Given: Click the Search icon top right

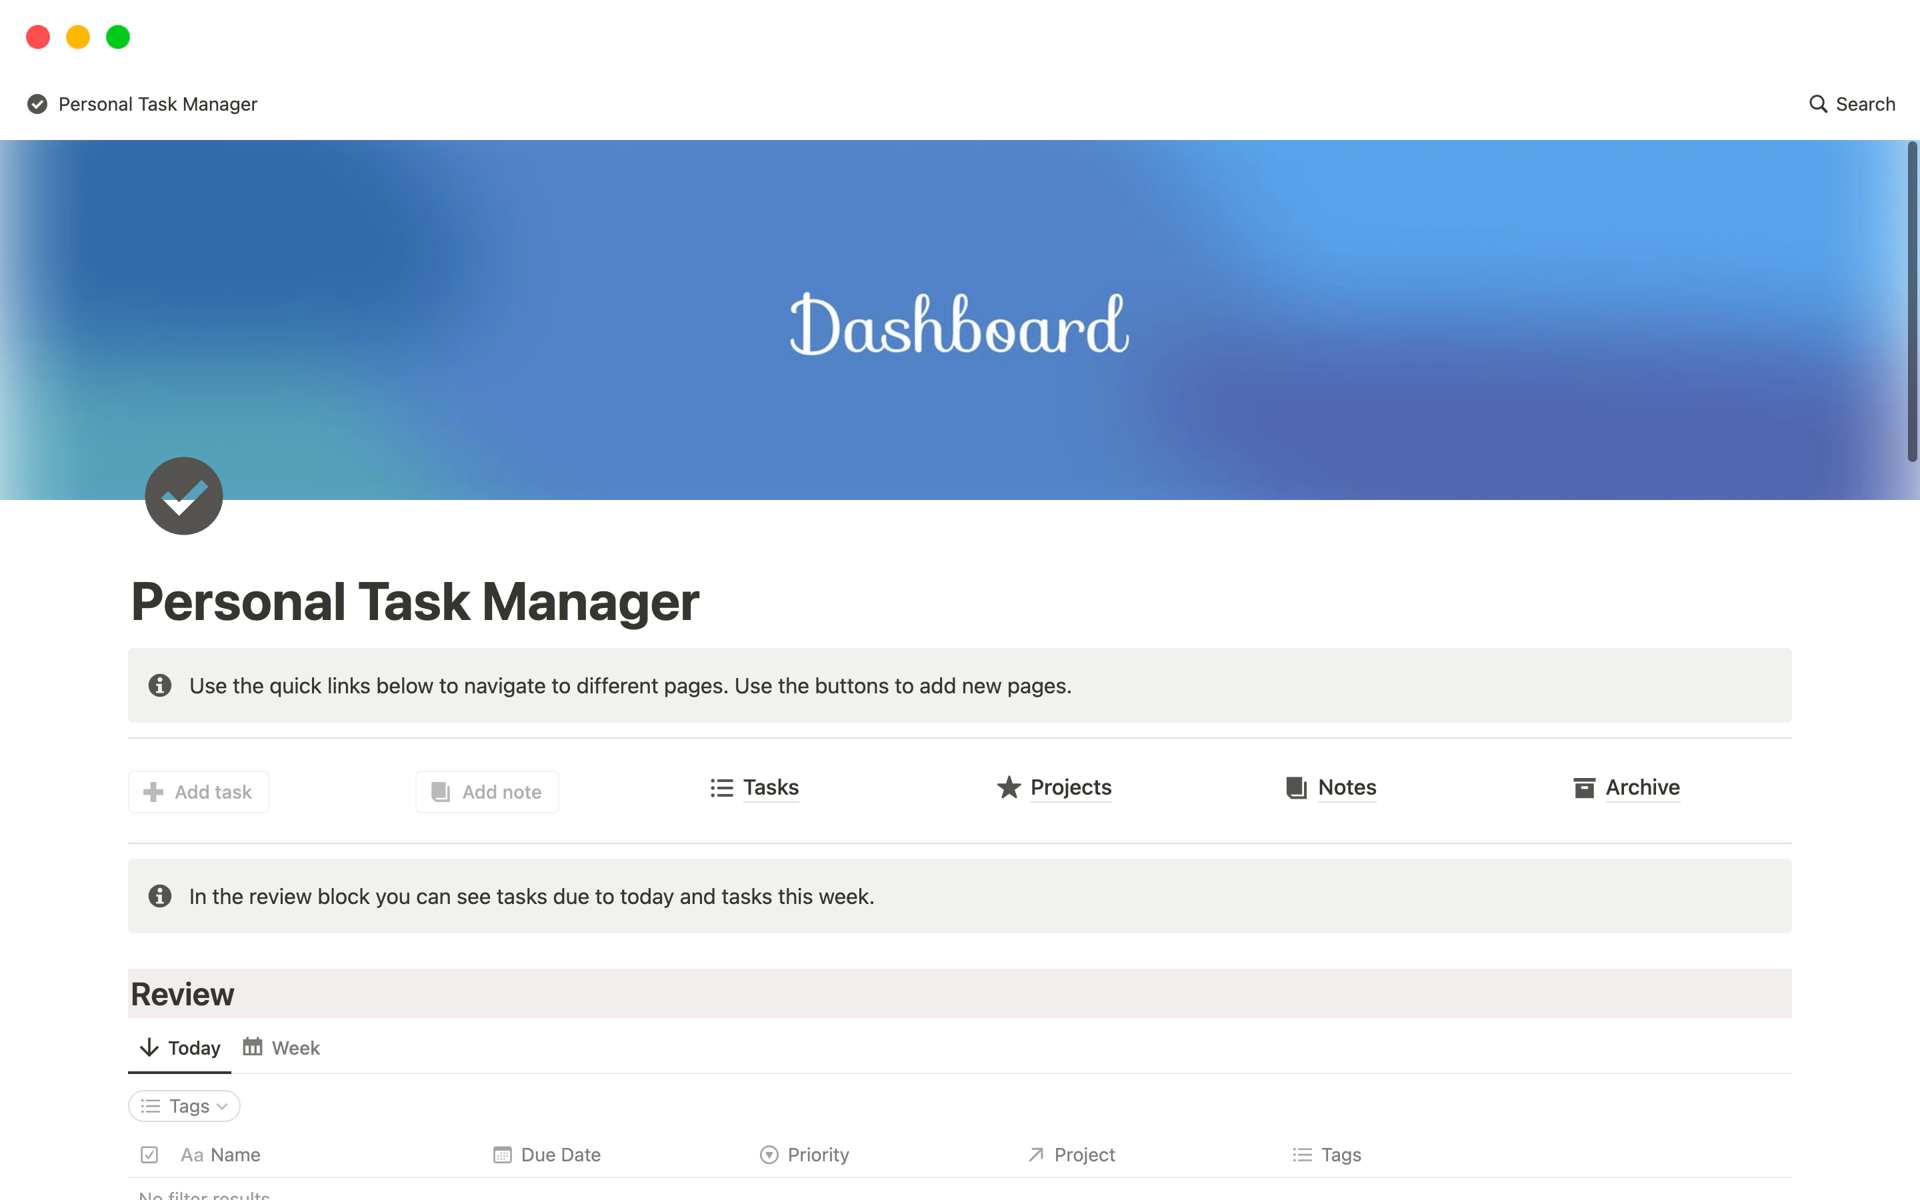Looking at the screenshot, I should 1819,104.
